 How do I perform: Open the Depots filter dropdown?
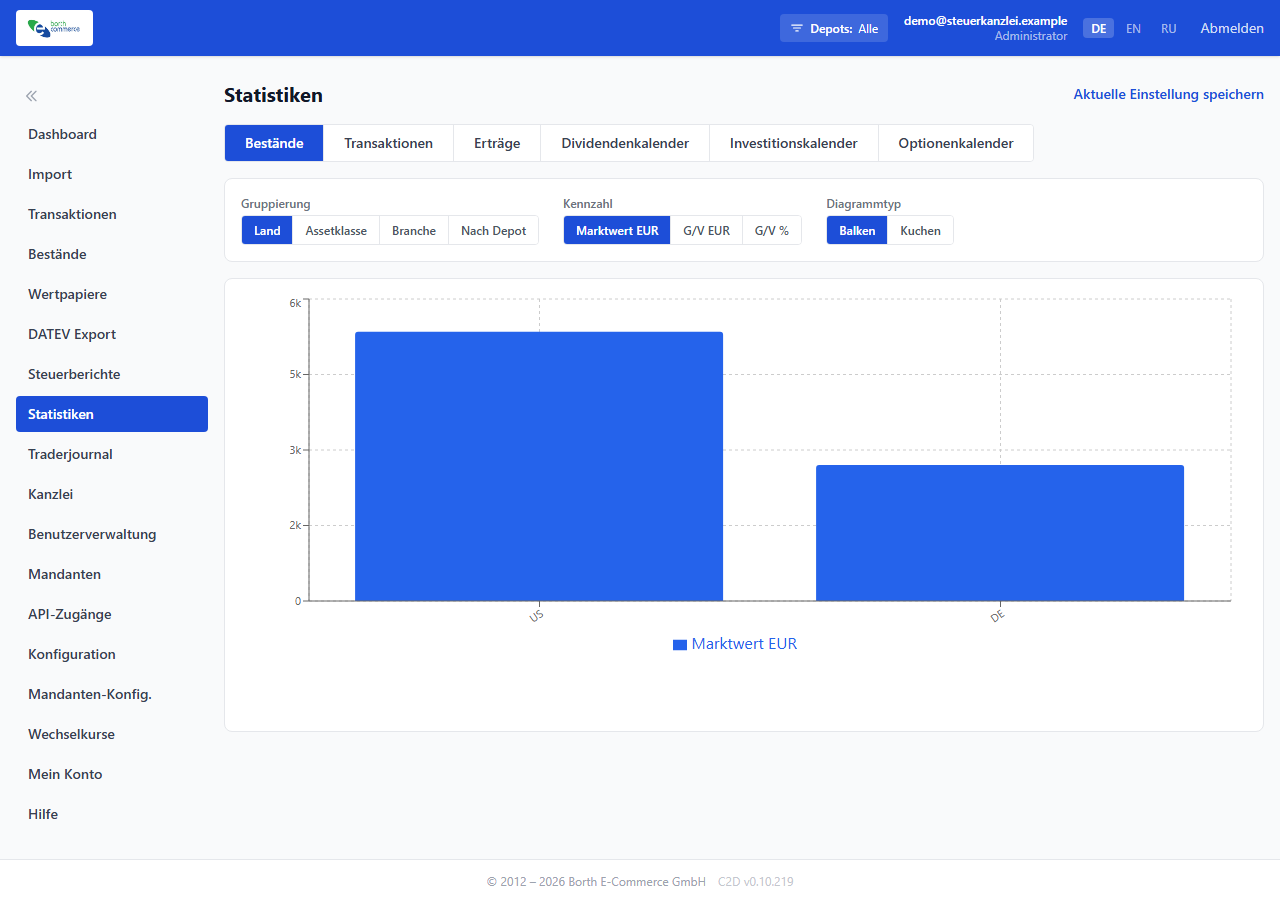pyautogui.click(x=834, y=28)
